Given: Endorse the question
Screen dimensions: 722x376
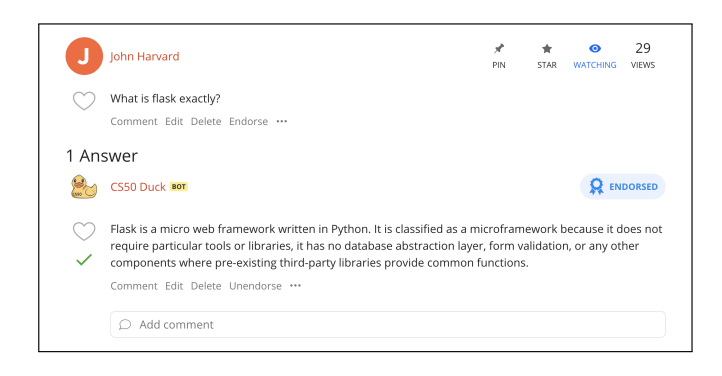Looking at the screenshot, I should tap(248, 121).
